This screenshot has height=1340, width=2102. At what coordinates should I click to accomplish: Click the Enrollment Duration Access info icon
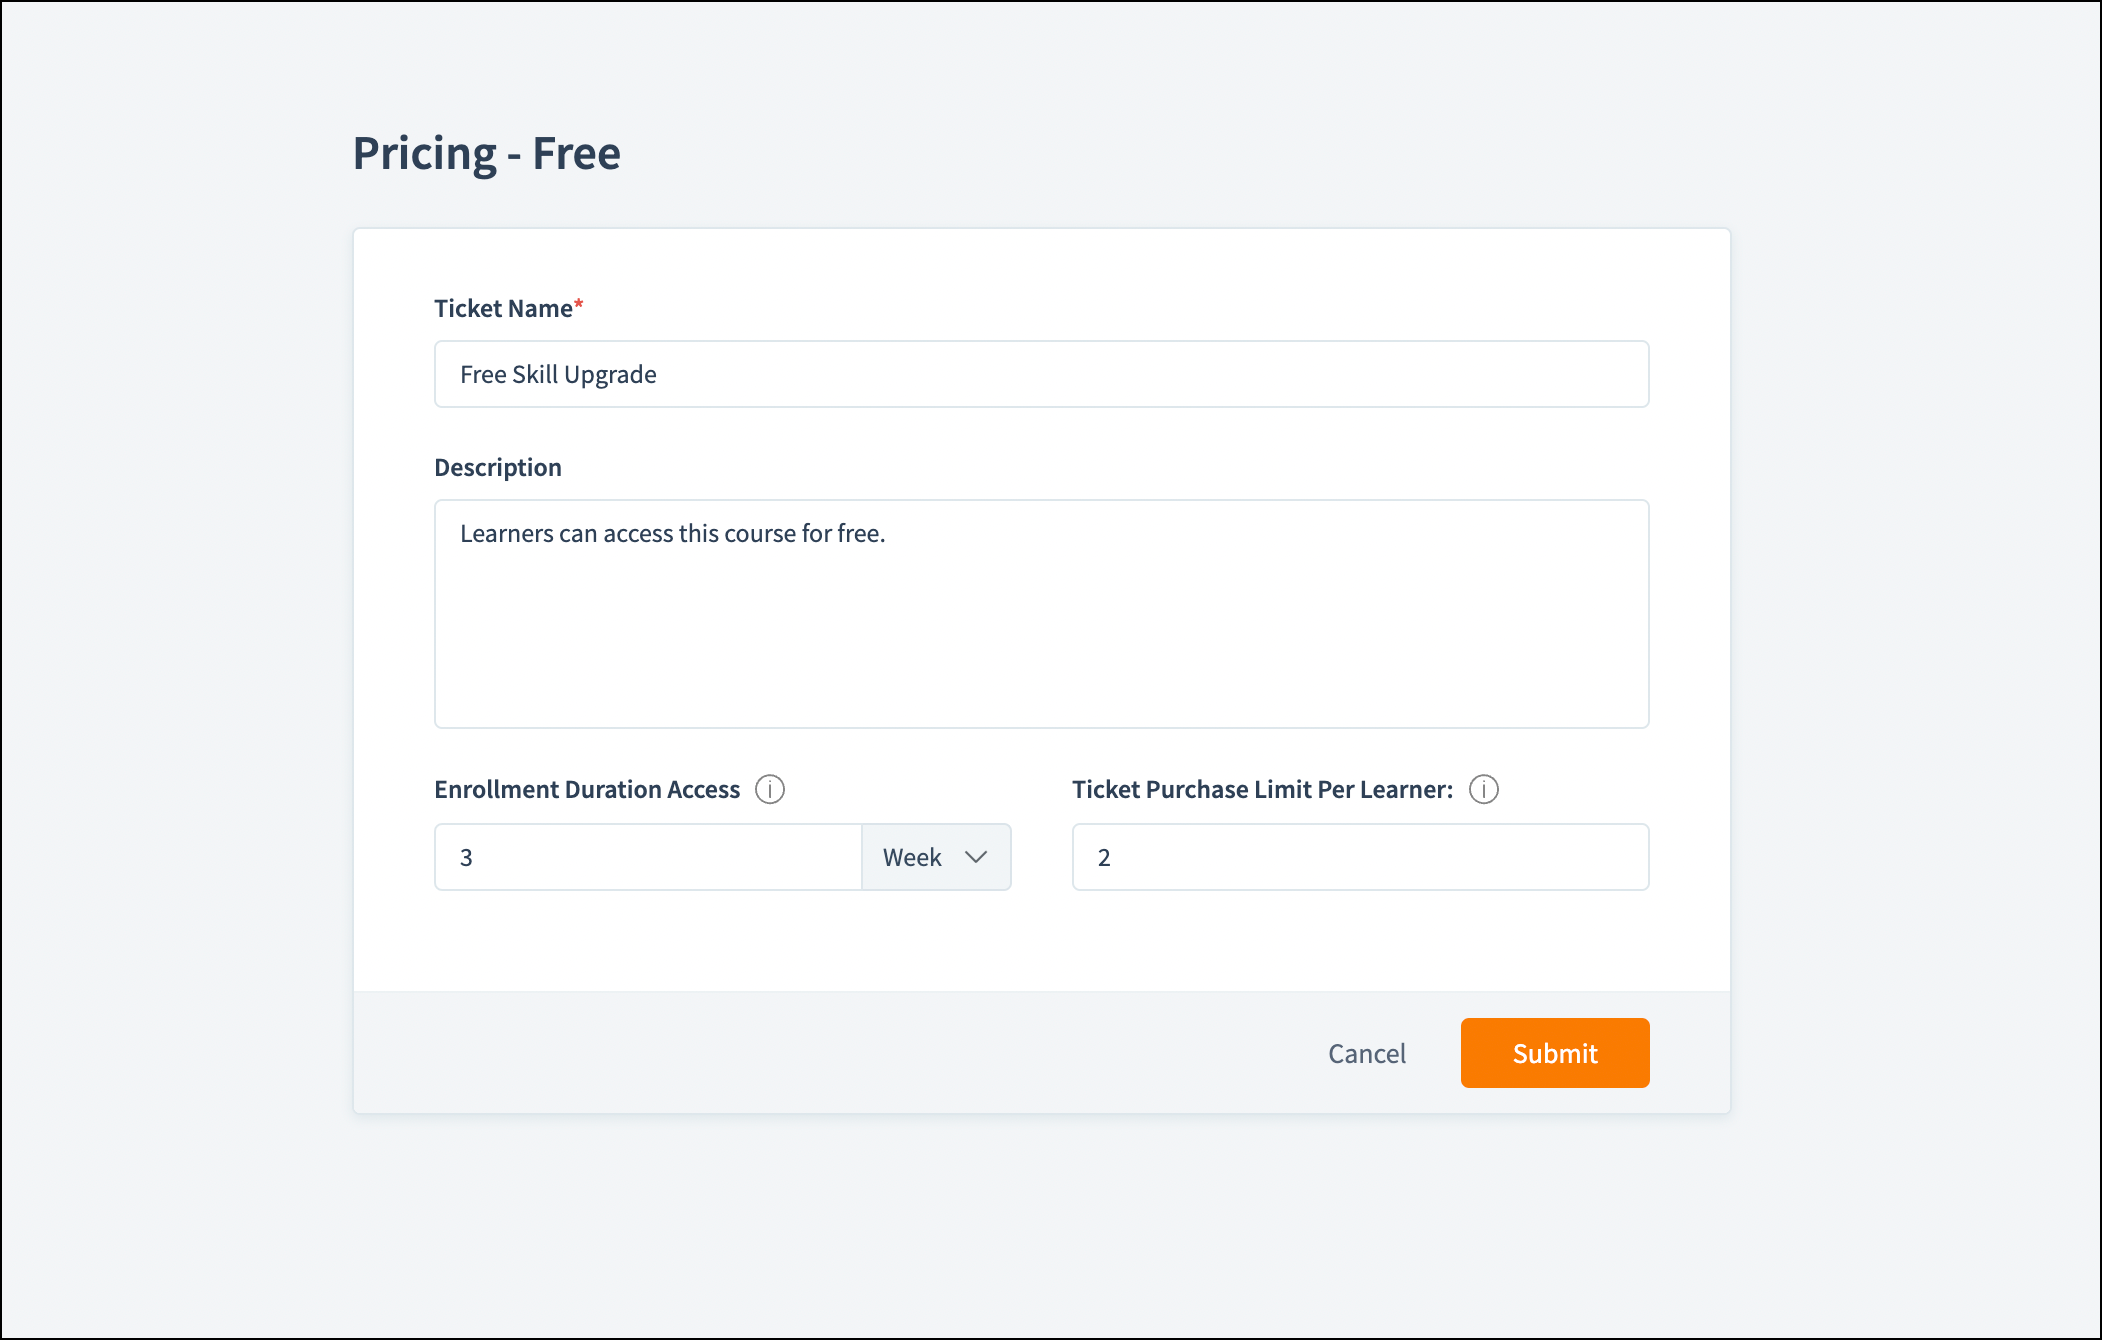click(770, 789)
